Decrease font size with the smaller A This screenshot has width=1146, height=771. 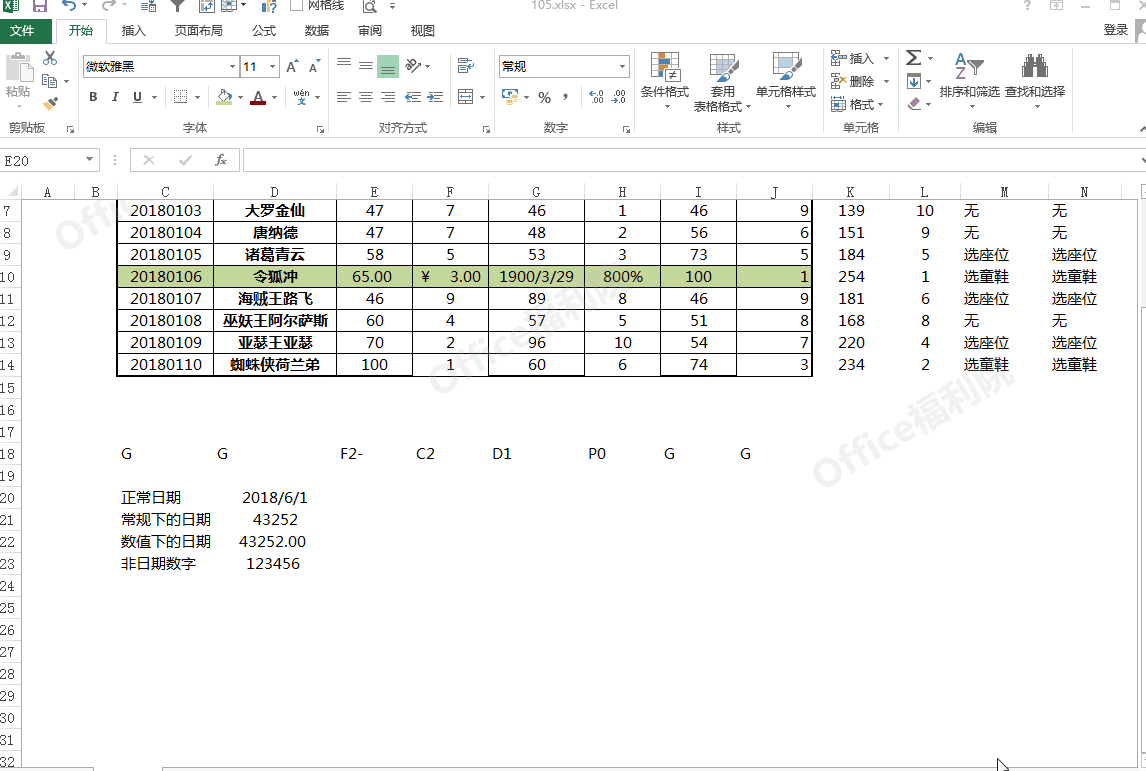[x=314, y=67]
